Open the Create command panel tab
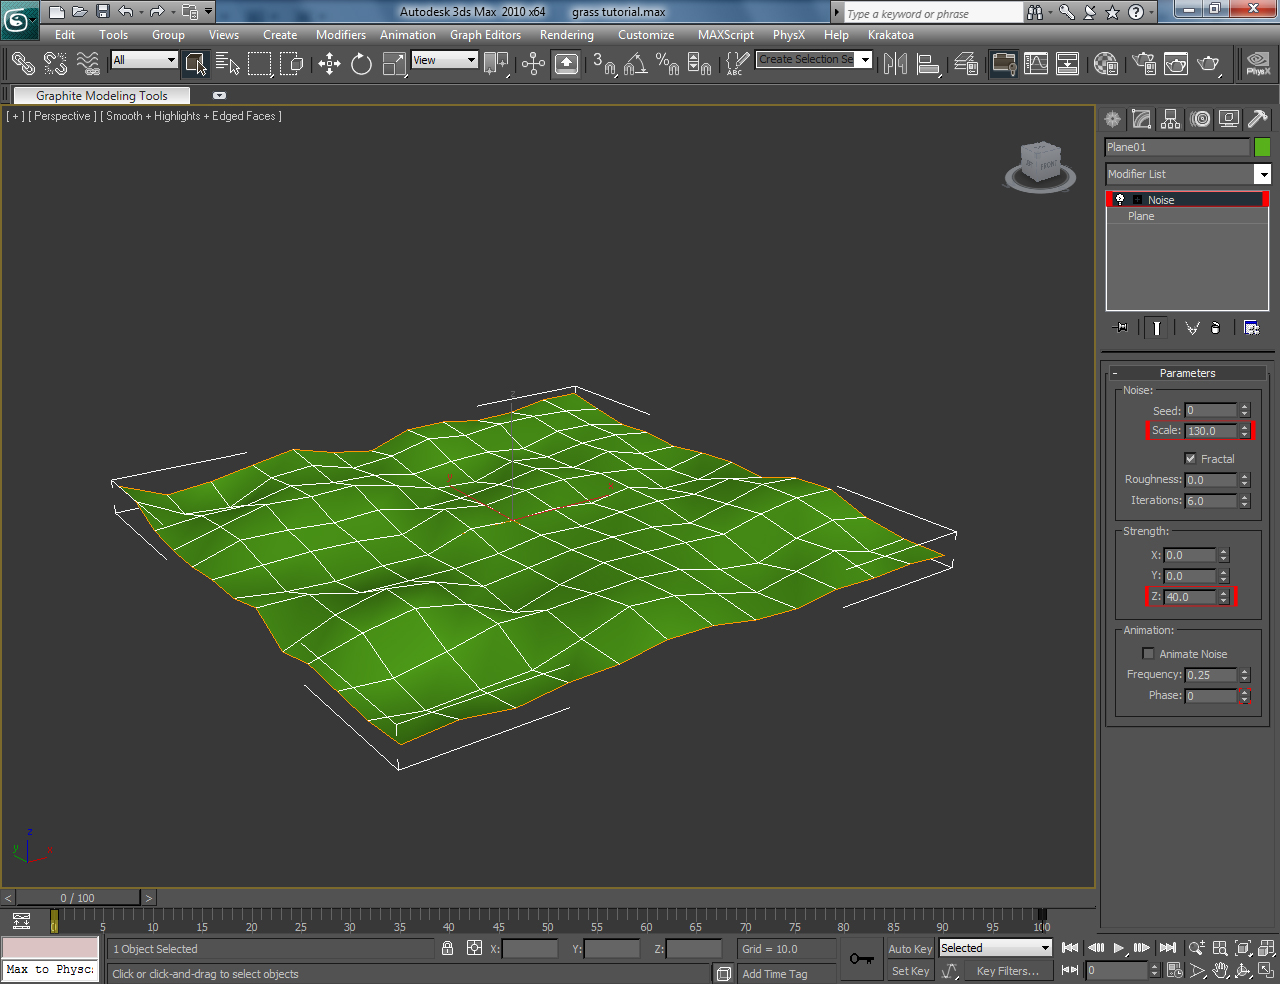 [x=1112, y=119]
